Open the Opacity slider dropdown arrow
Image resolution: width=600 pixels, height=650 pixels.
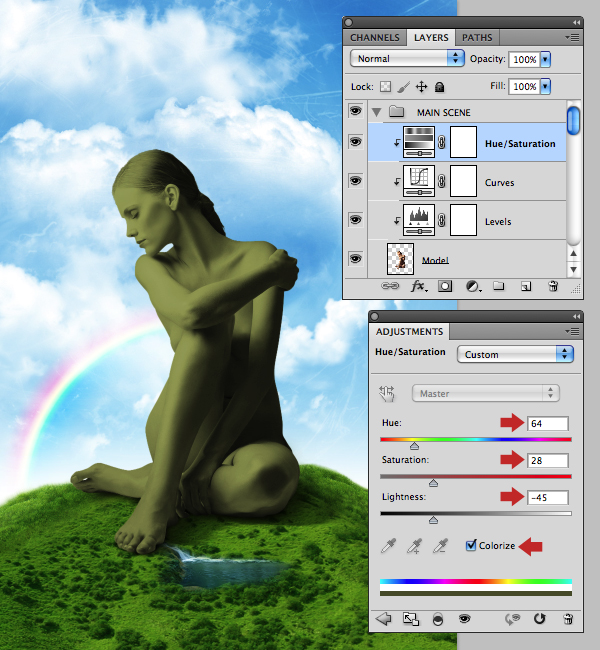pos(546,59)
